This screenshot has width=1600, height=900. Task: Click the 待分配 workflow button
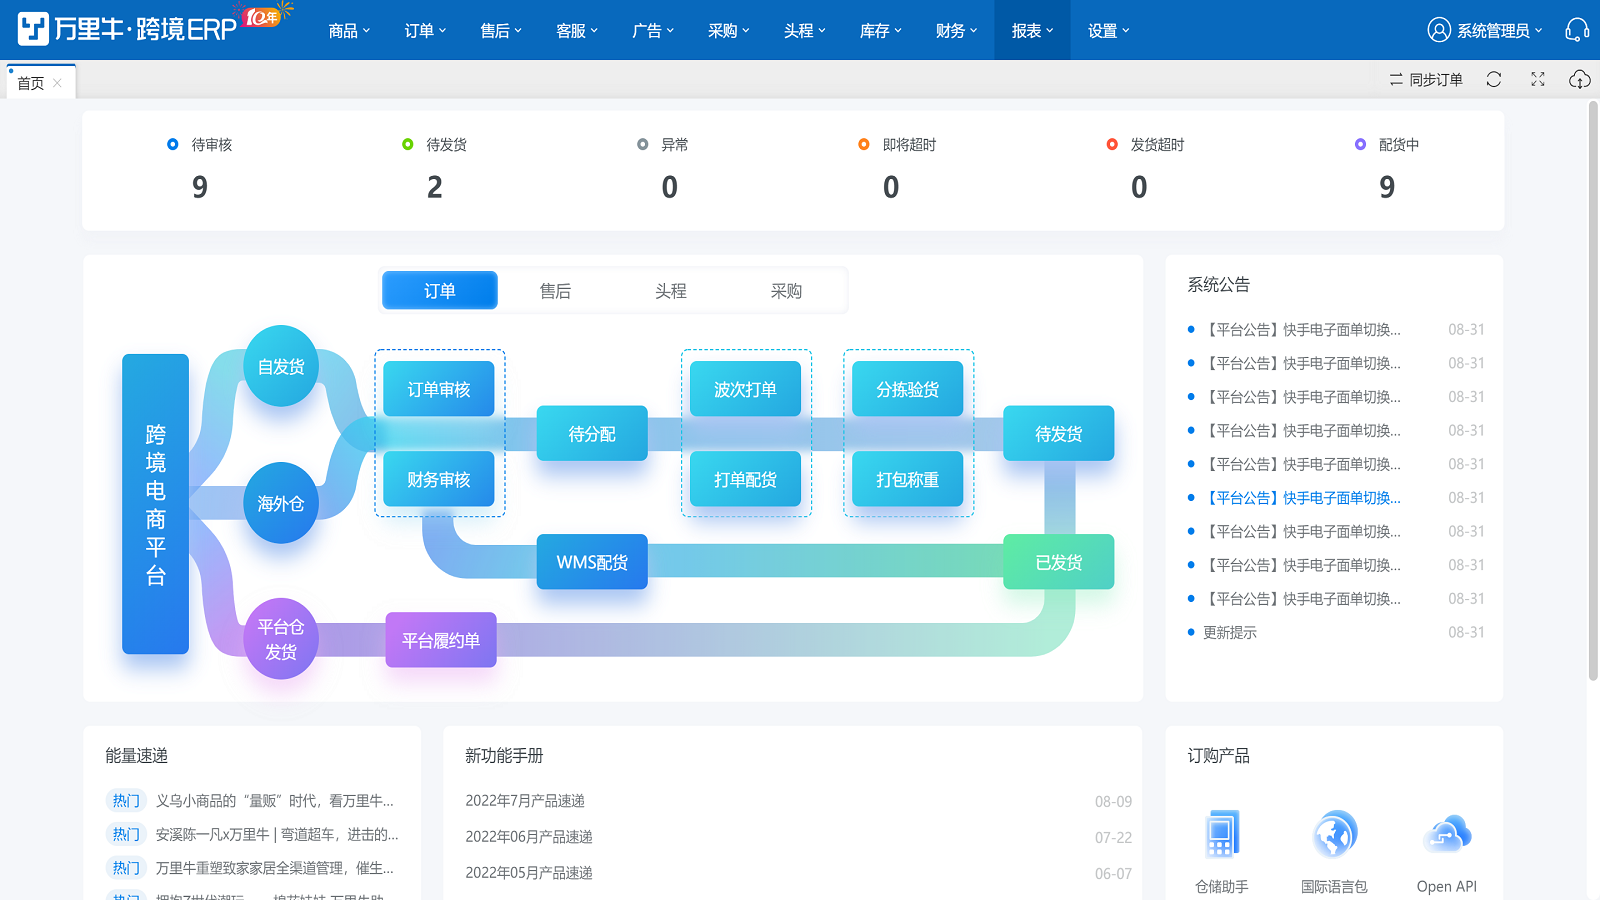tap(592, 433)
